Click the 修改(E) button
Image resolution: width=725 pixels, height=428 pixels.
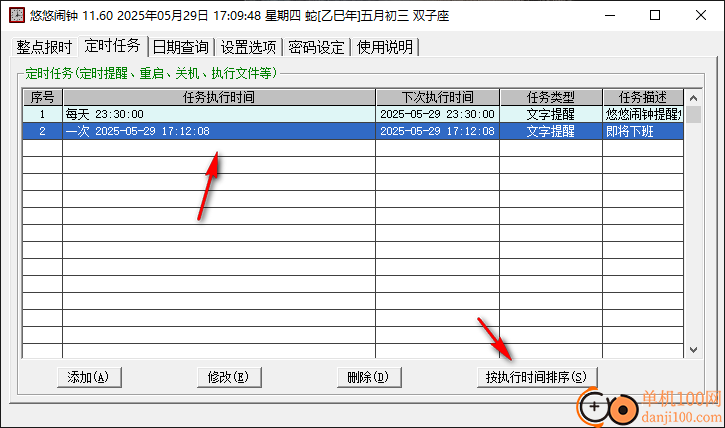[229, 377]
